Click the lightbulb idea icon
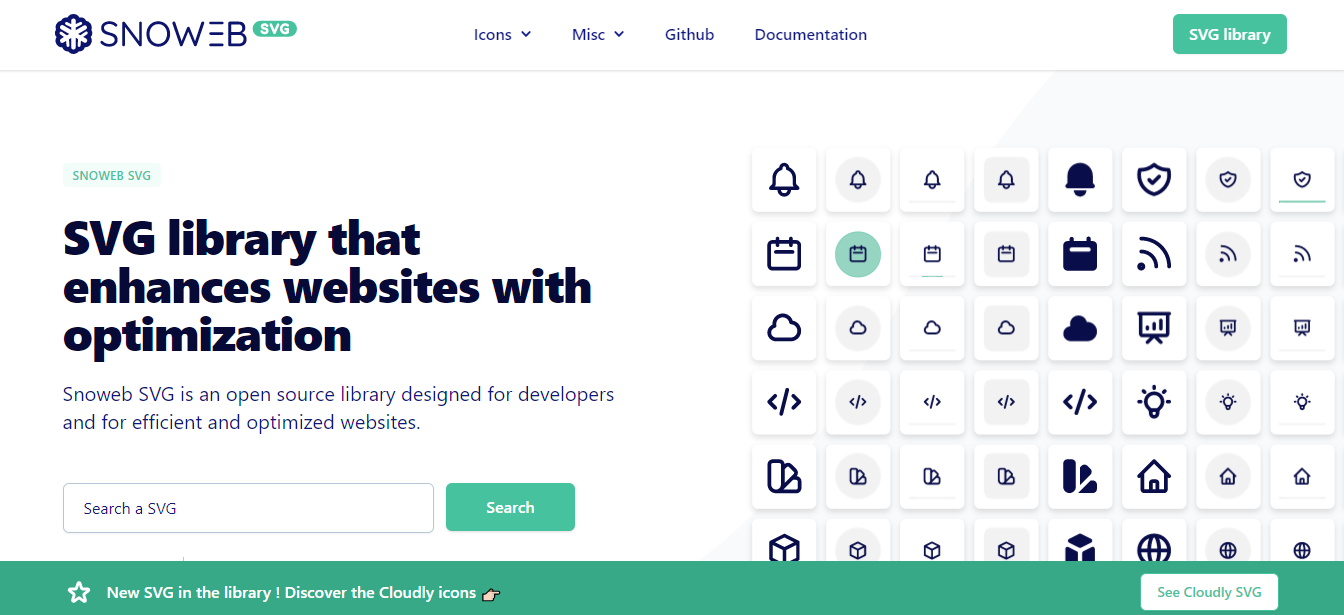1344x615 pixels. 1154,402
